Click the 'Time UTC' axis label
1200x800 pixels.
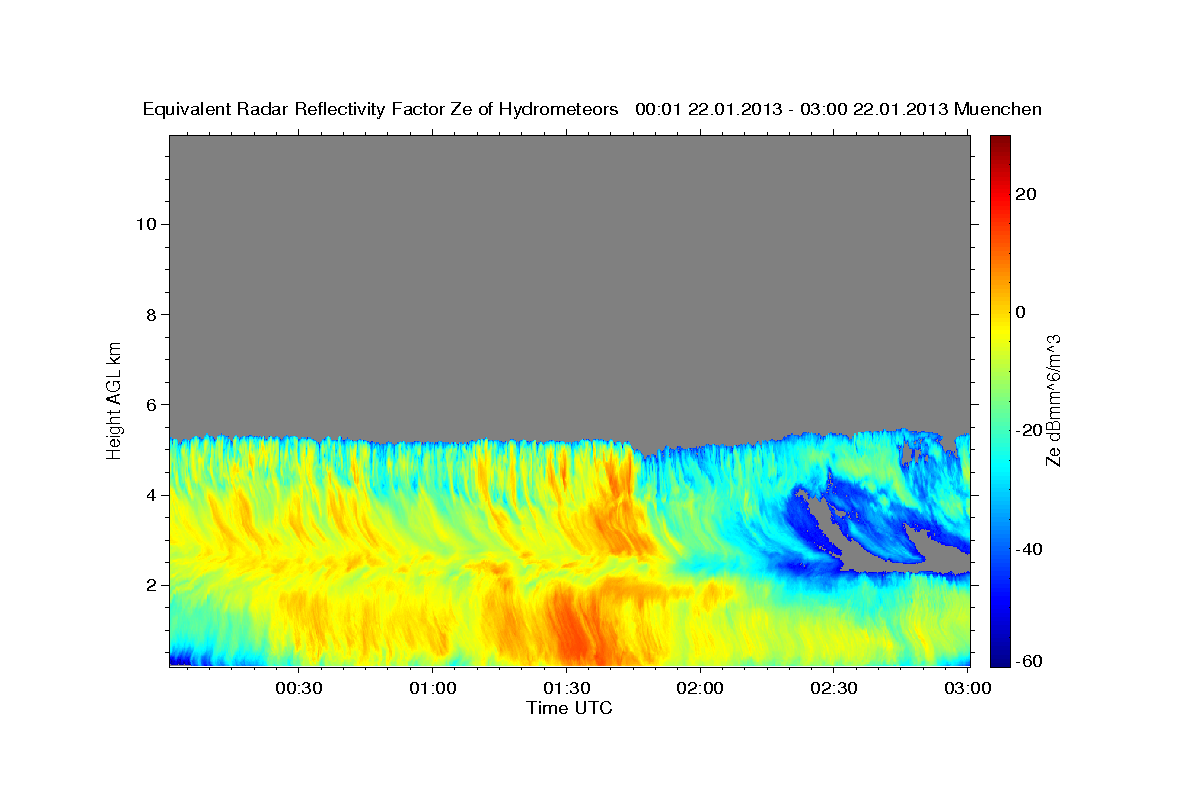[569, 708]
